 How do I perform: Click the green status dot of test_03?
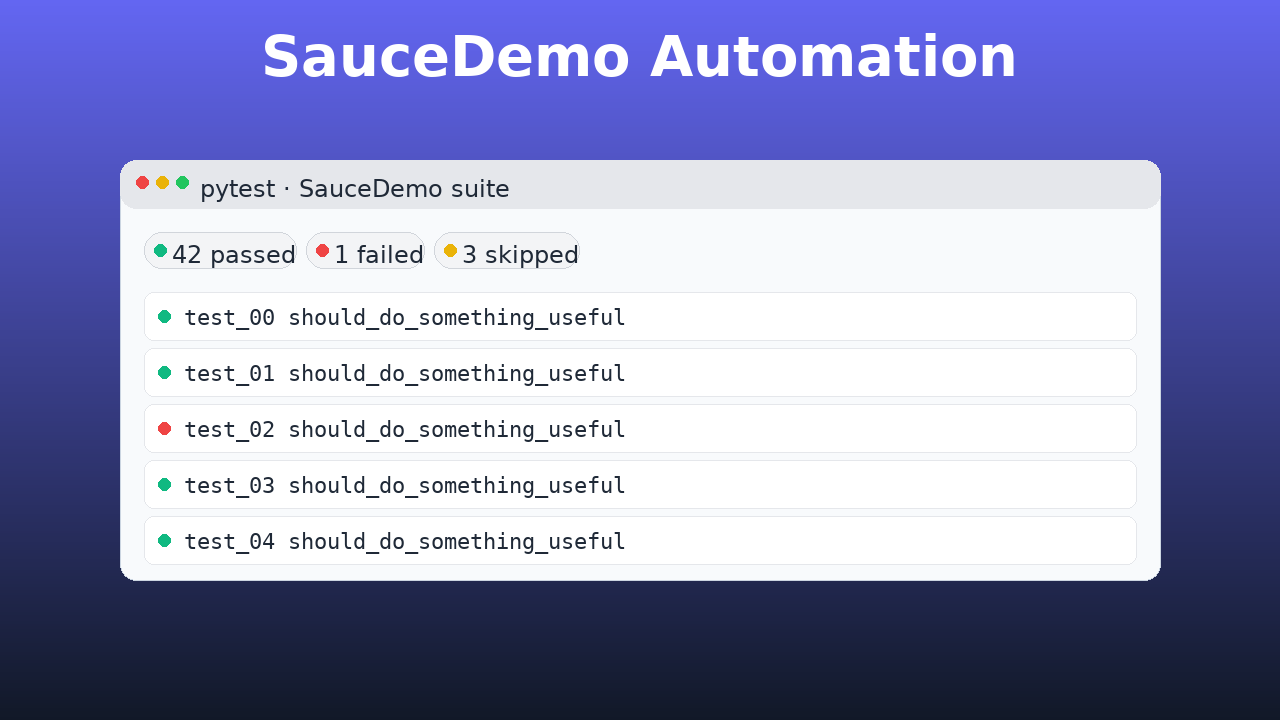coord(164,485)
